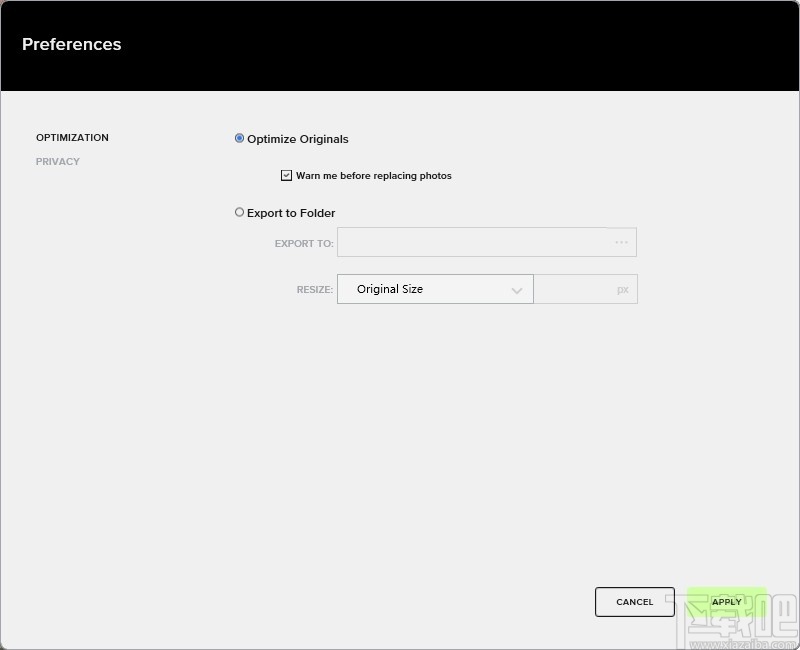Image resolution: width=800 pixels, height=650 pixels.
Task: Click the "Optimize Originals" label text
Action: click(x=298, y=139)
